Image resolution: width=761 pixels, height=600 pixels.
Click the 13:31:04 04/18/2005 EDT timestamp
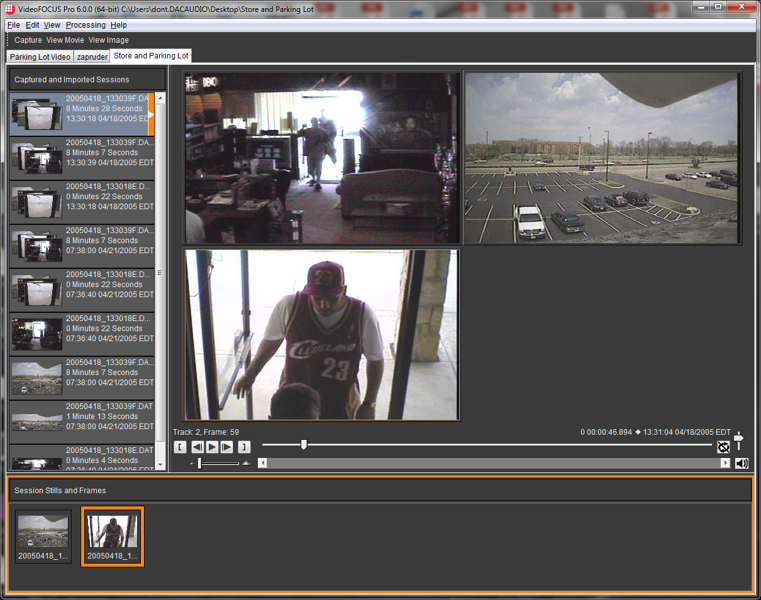pyautogui.click(x=686, y=432)
